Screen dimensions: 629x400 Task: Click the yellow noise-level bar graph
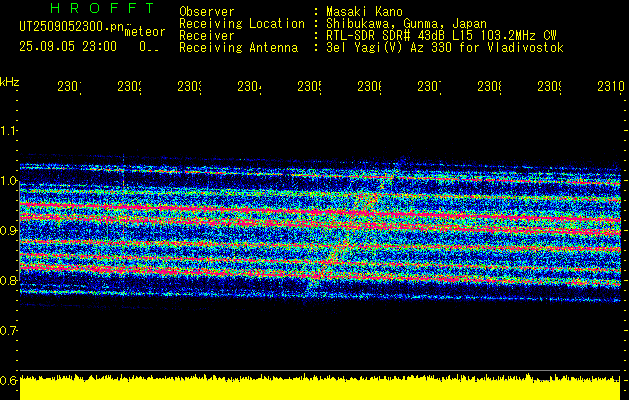pyautogui.click(x=320, y=388)
